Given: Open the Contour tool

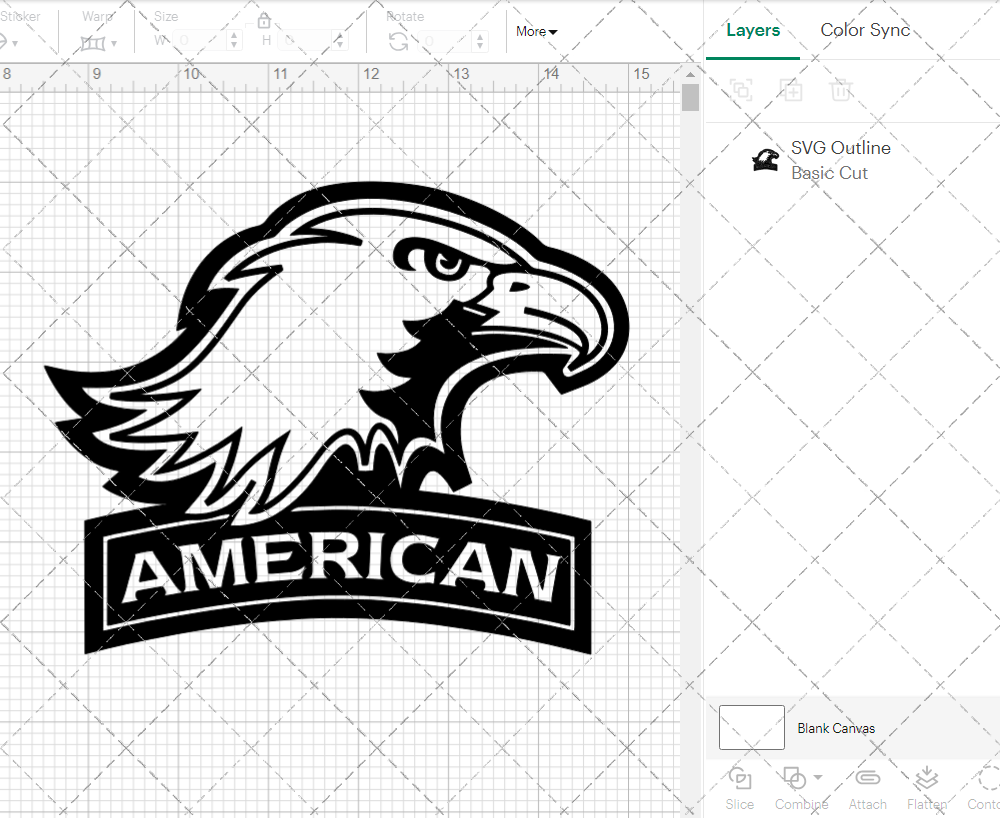Looking at the screenshot, I should [985, 787].
